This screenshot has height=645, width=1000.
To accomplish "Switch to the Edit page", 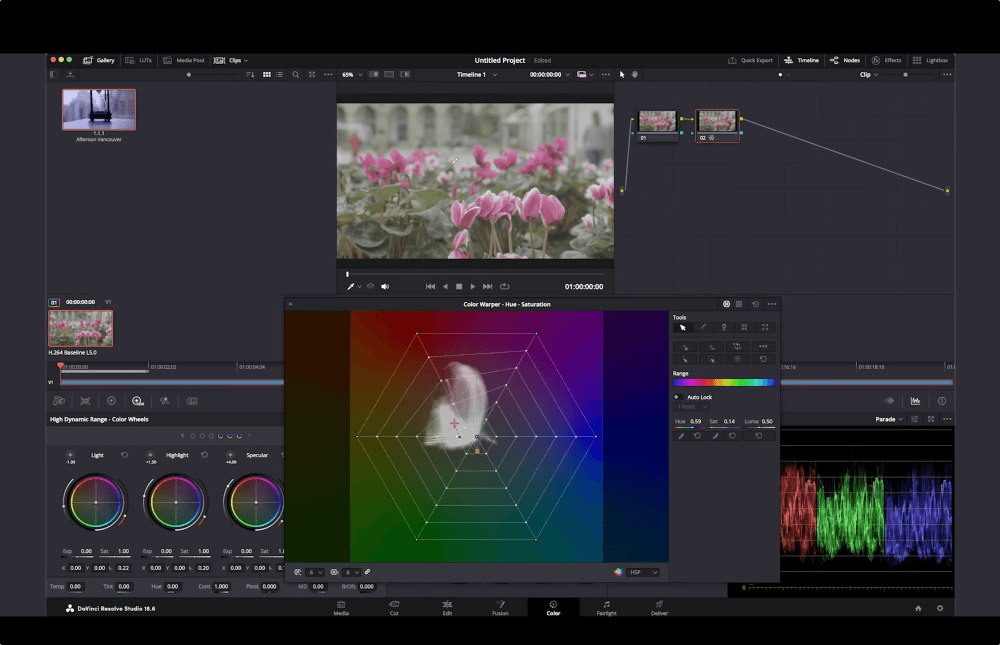I will pos(447,608).
